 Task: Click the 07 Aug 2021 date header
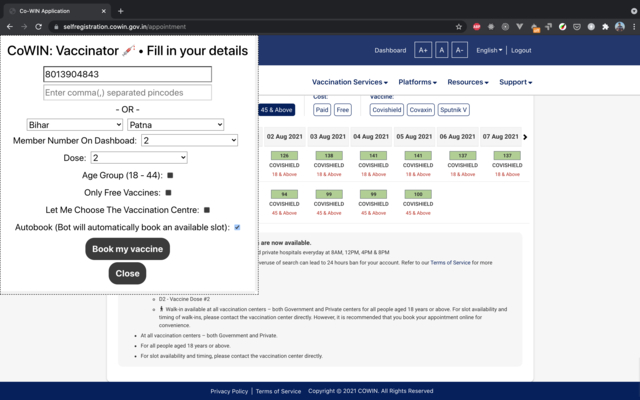coord(500,137)
